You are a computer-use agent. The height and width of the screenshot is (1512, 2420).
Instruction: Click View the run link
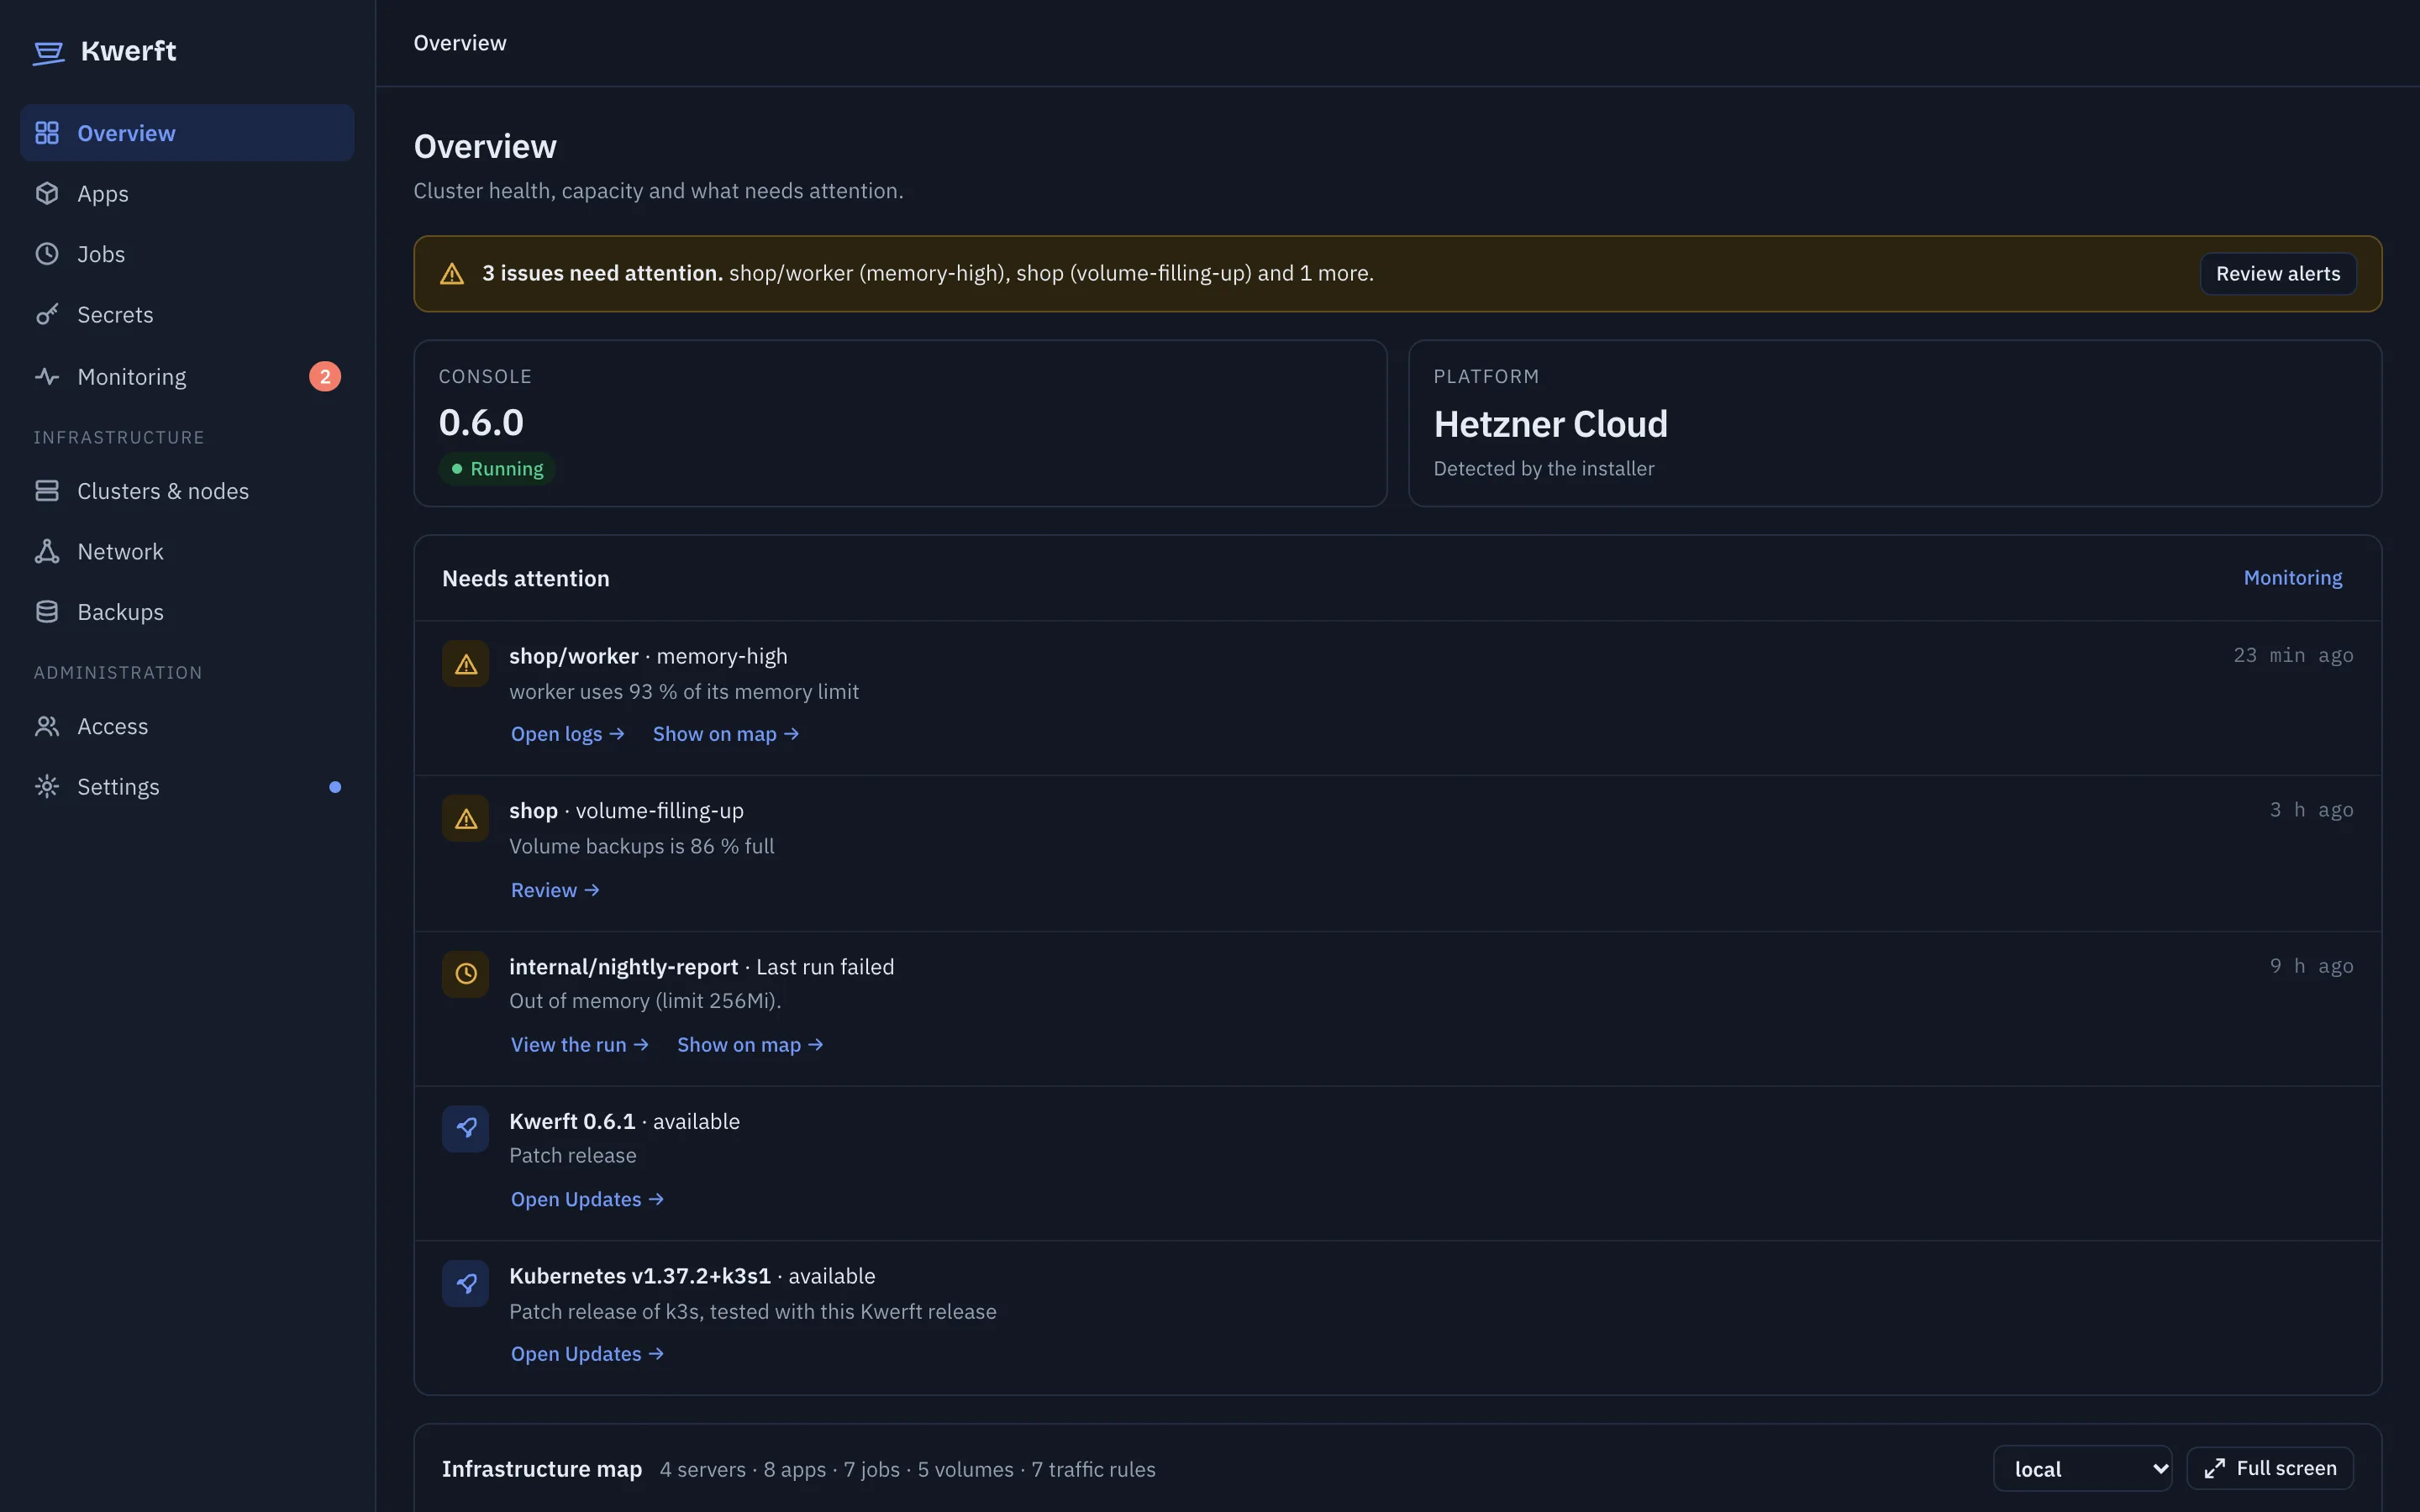pyautogui.click(x=580, y=1045)
